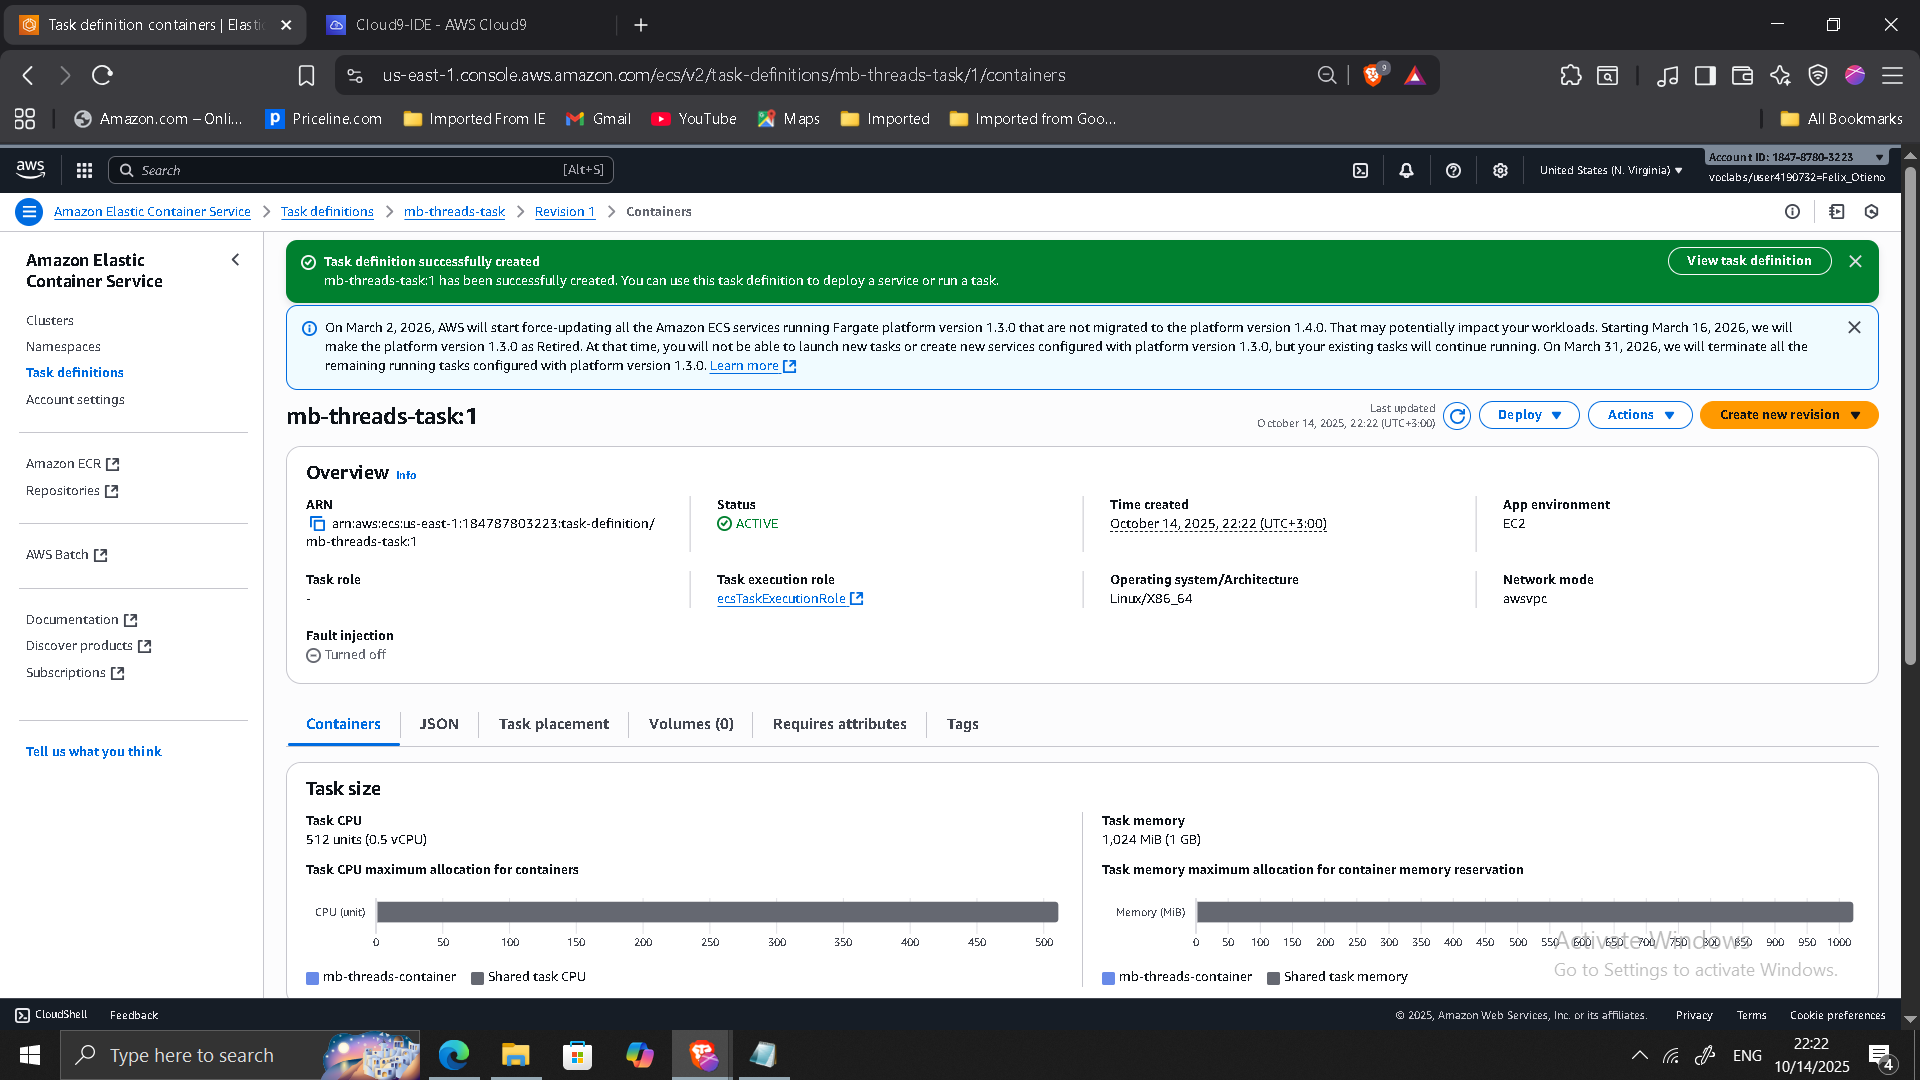The image size is (1920, 1080).
Task: Open the AWS help question mark icon
Action: point(1453,170)
